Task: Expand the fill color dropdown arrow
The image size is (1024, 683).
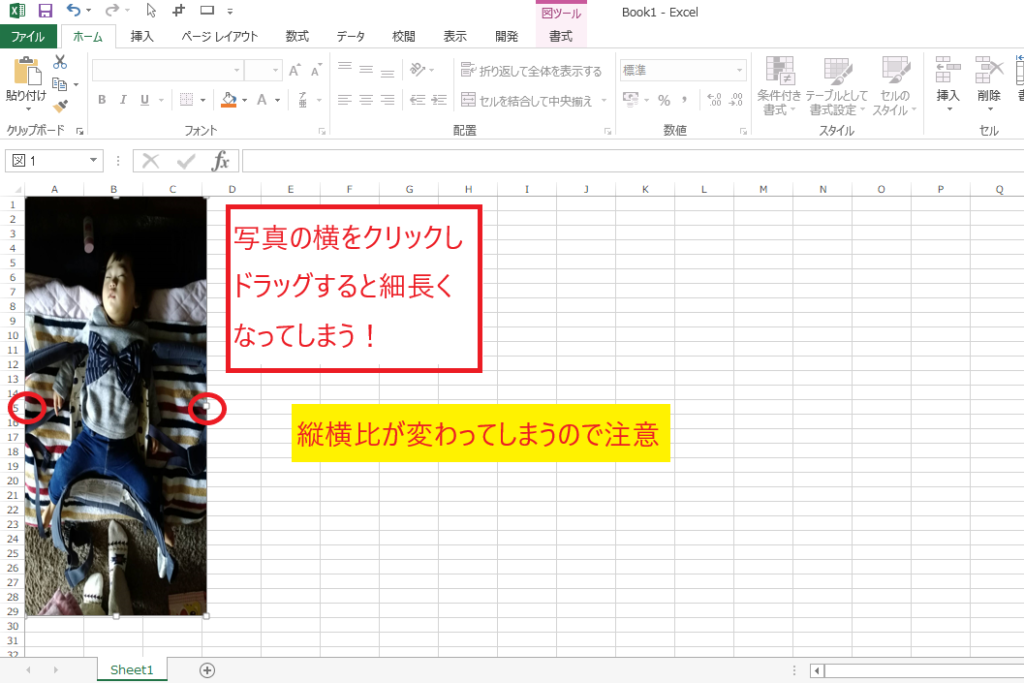Action: click(243, 100)
